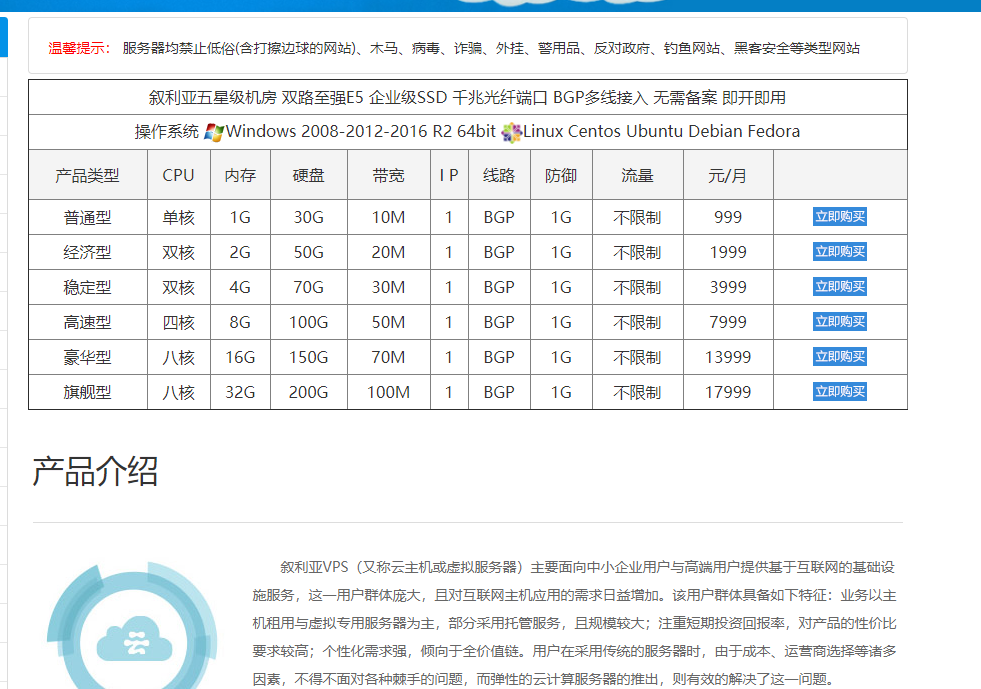Click the 叙利亚五星级机房 banner text row

pos(467,97)
